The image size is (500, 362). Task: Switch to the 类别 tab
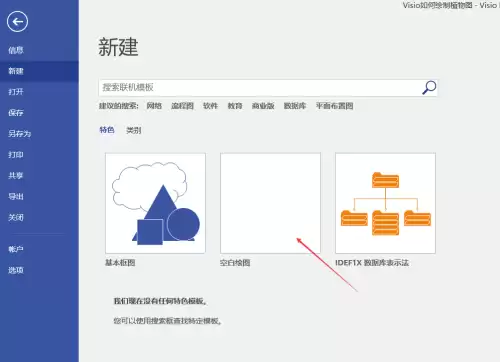pos(134,130)
